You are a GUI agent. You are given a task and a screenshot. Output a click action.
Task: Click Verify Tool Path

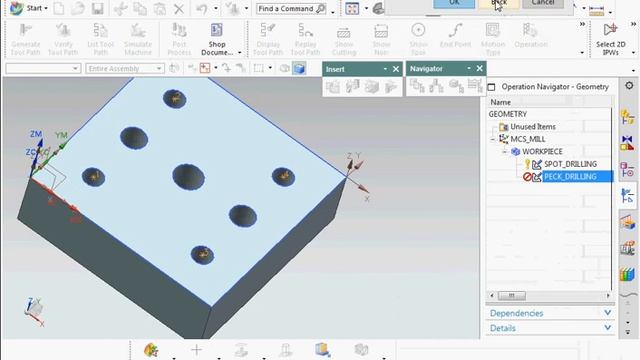(63, 40)
